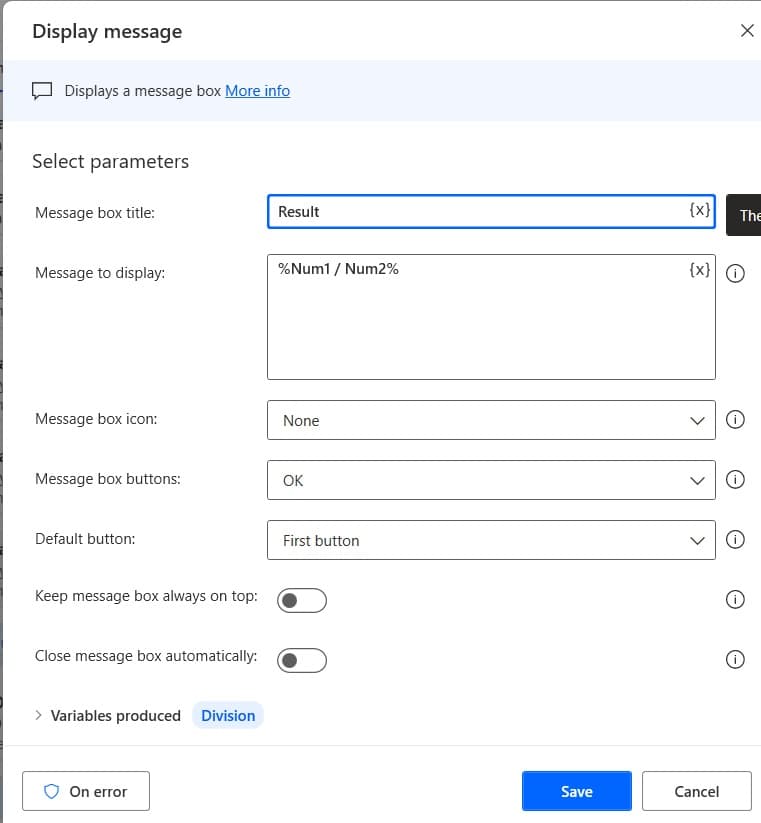Insert variable in Message to display field
This screenshot has width=761, height=823.
click(x=700, y=270)
